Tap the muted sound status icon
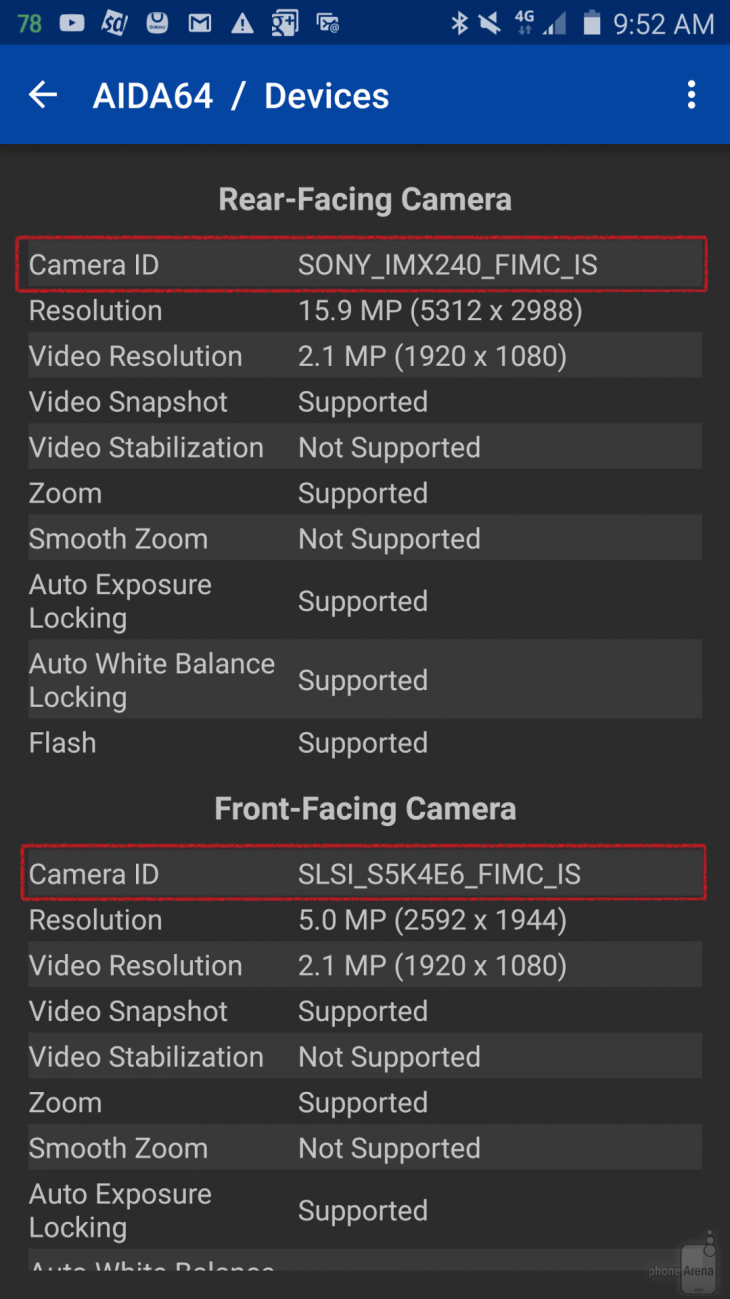The height and width of the screenshot is (1299, 730). click(490, 23)
